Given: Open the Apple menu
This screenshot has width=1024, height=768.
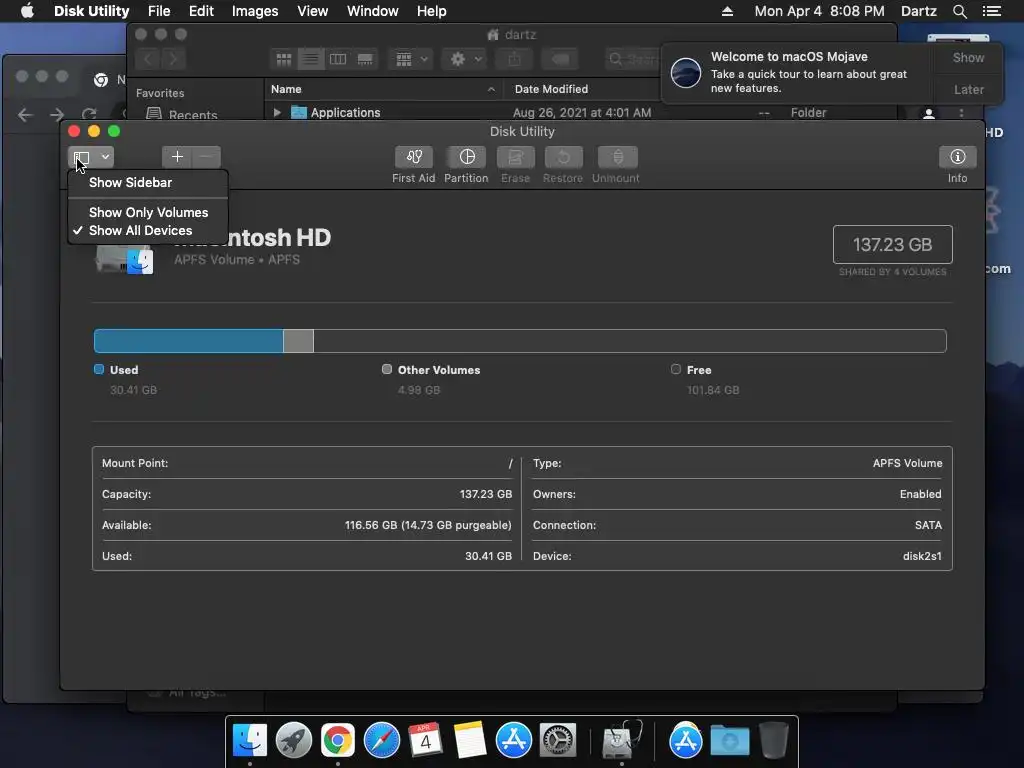Looking at the screenshot, I should pyautogui.click(x=27, y=11).
